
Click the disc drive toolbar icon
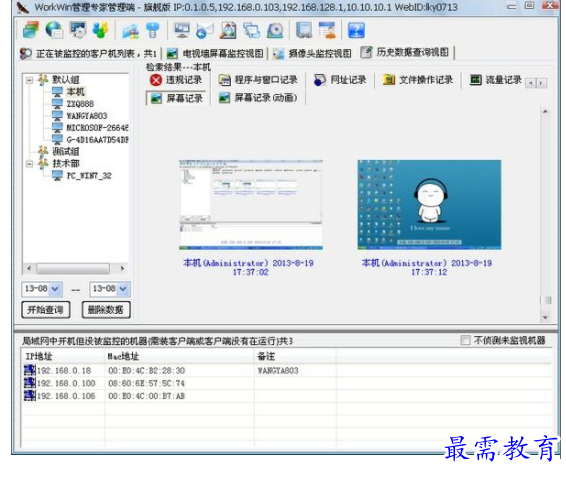(x=275, y=30)
